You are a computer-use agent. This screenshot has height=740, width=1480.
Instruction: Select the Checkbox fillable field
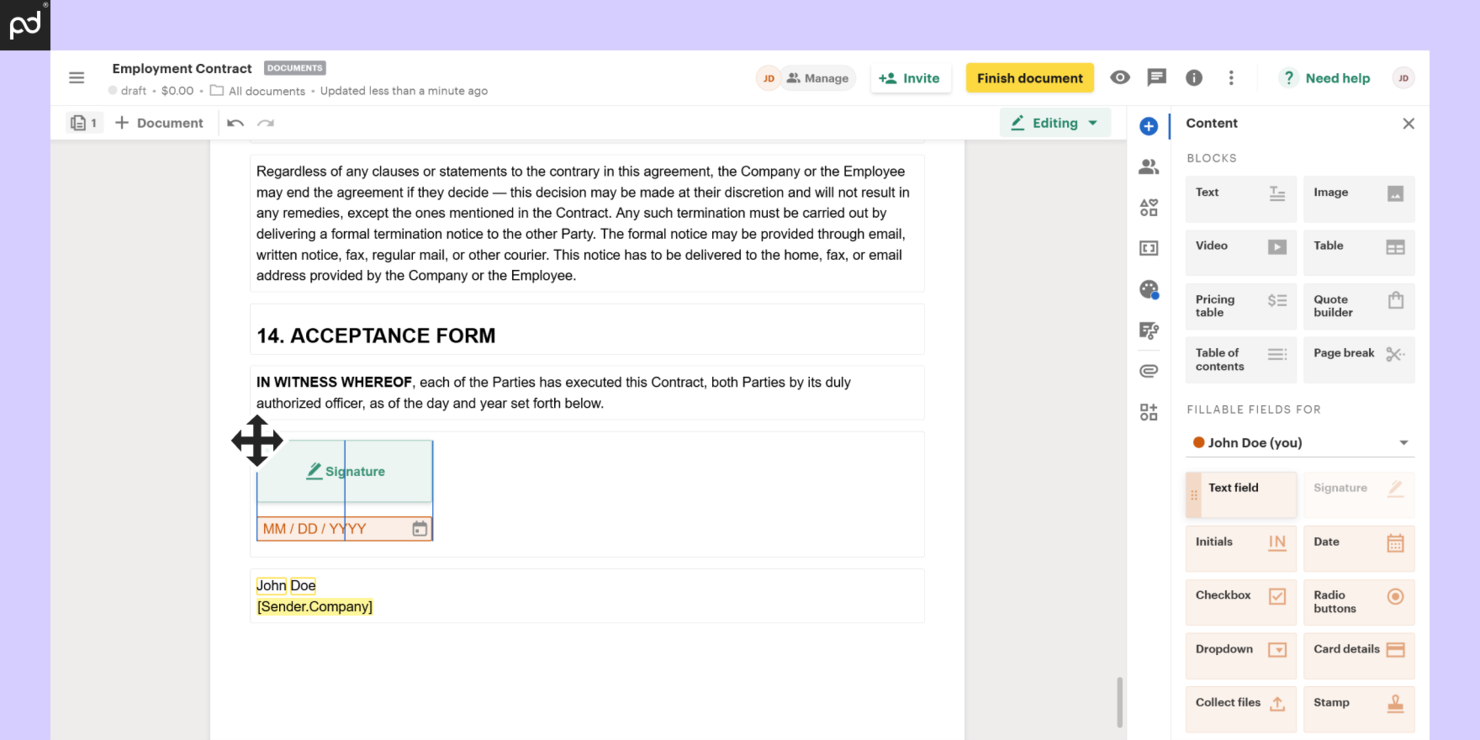click(1241, 602)
